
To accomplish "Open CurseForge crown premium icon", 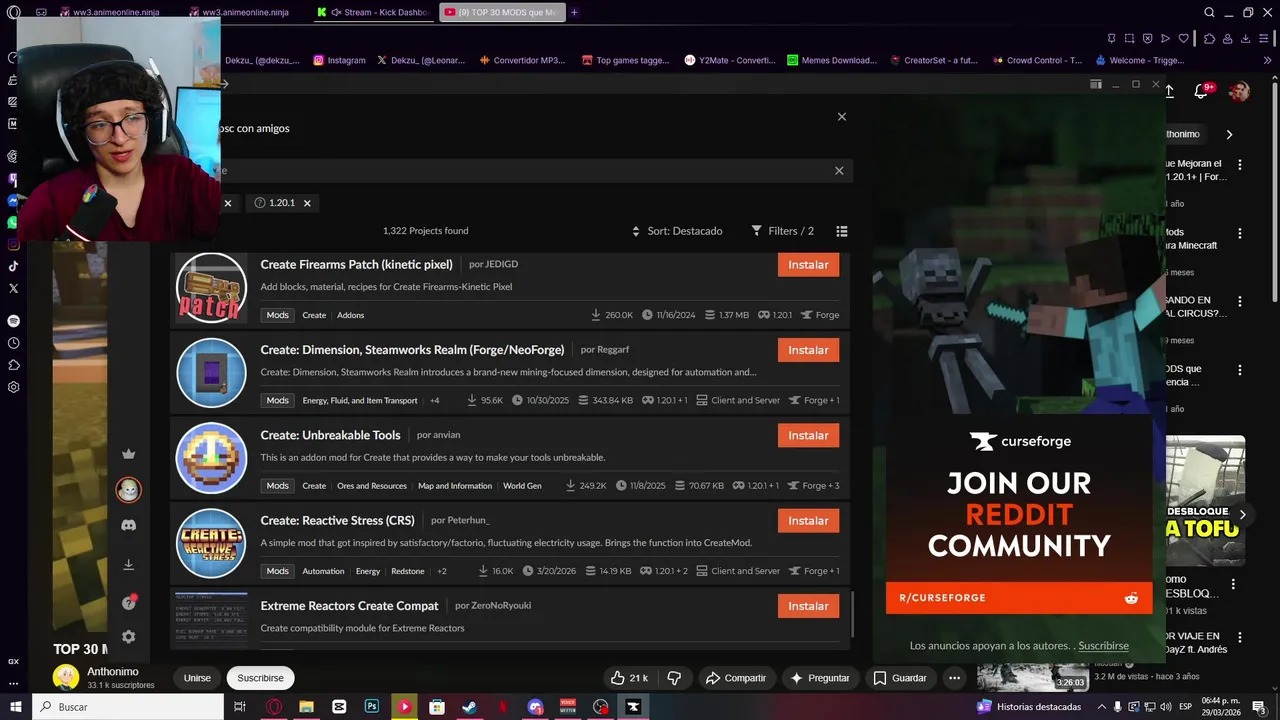I will [x=128, y=454].
